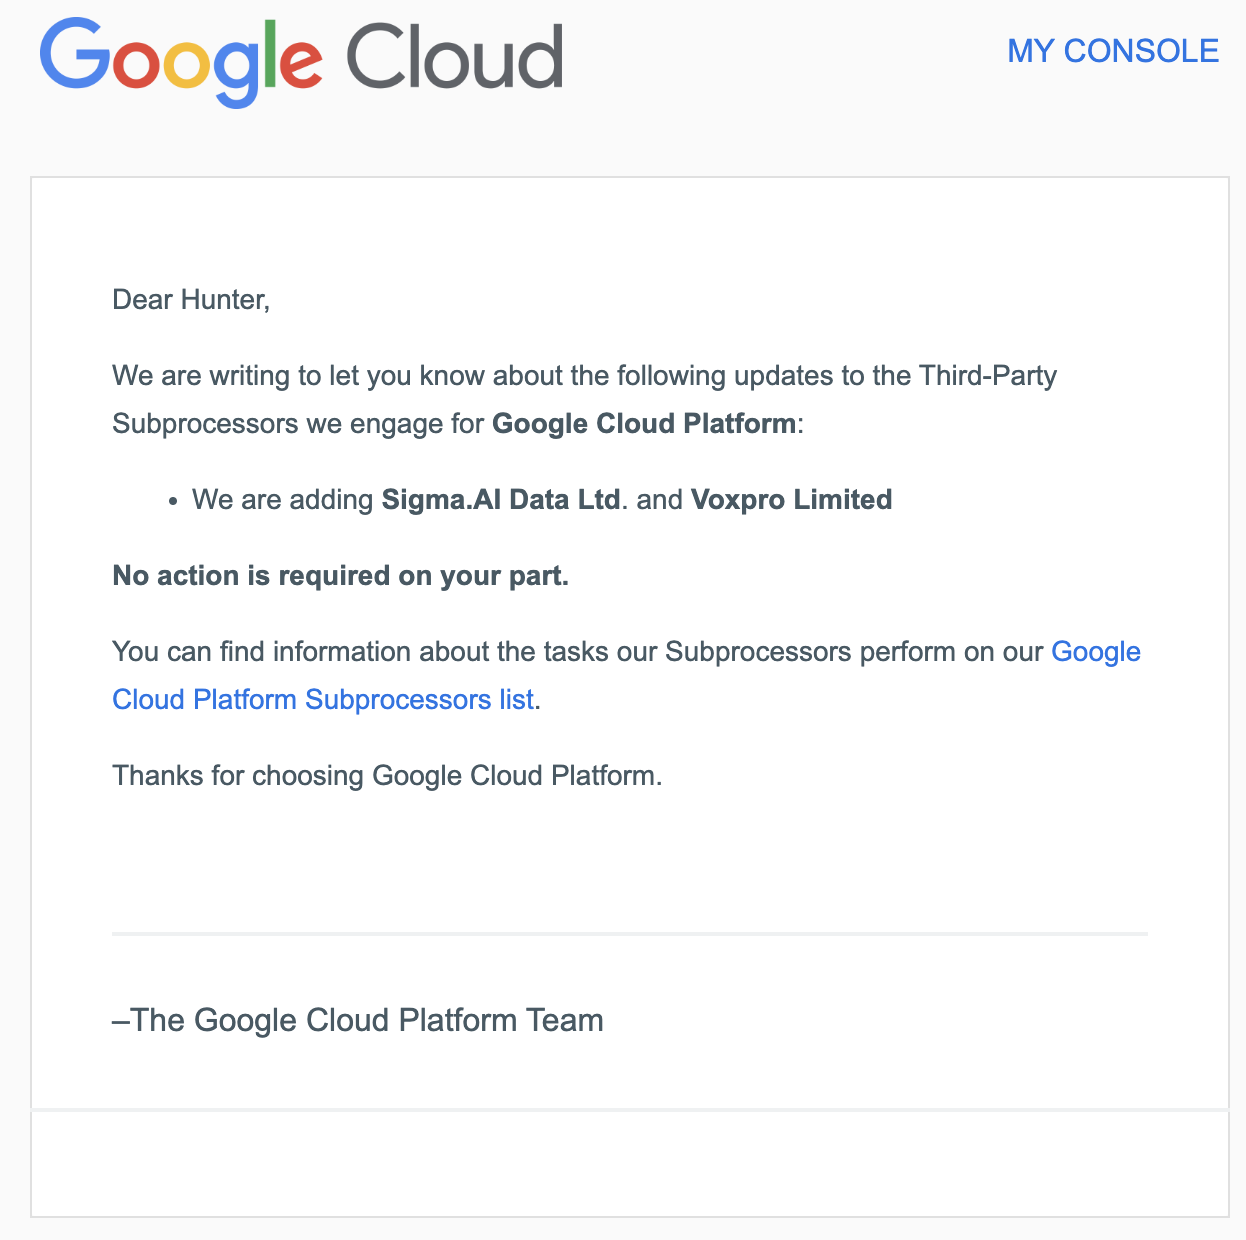The width and height of the screenshot is (1246, 1240).
Task: Click the bullet point before 'We are adding'
Action: (173, 501)
